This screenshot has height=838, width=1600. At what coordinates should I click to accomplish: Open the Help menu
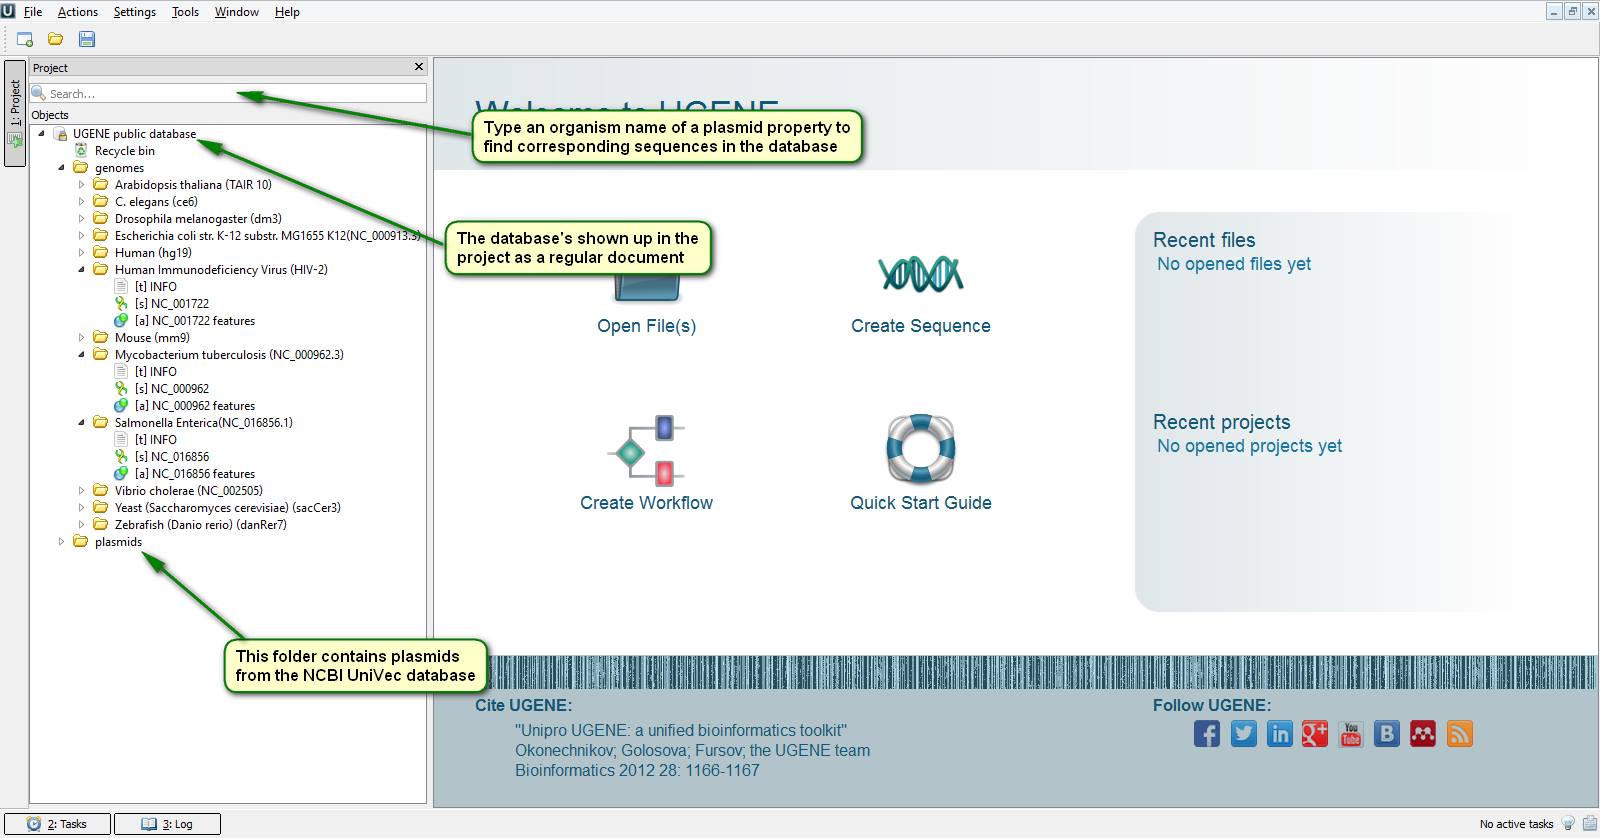tap(287, 12)
